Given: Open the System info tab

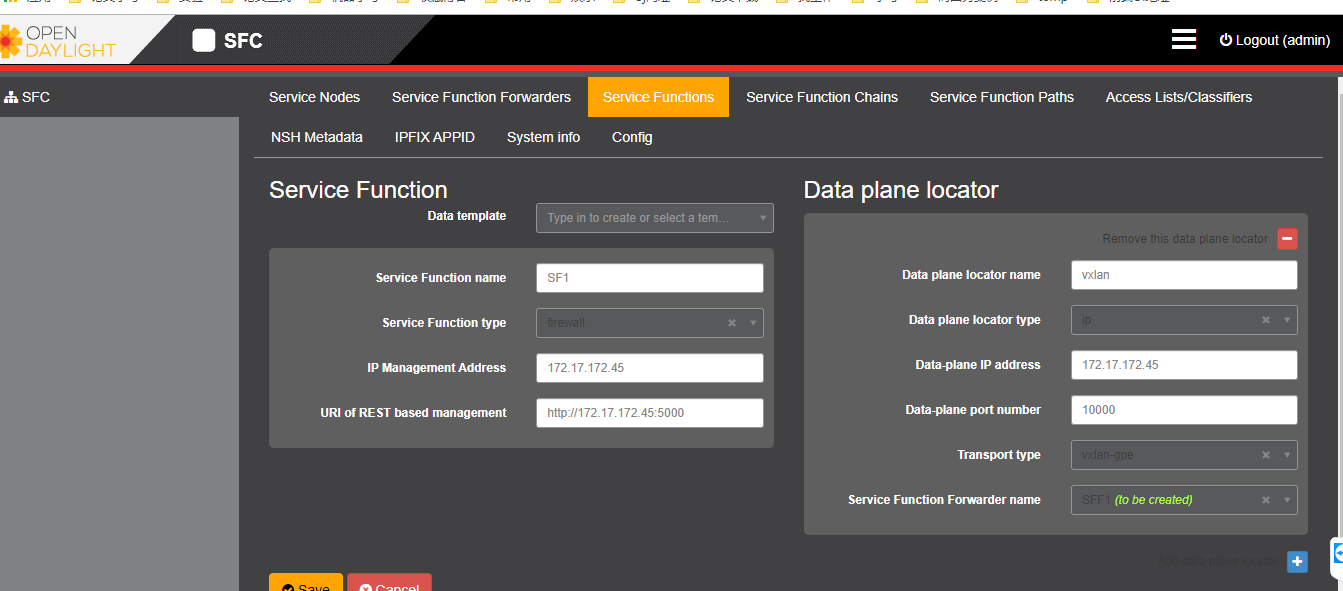Looking at the screenshot, I should 543,137.
